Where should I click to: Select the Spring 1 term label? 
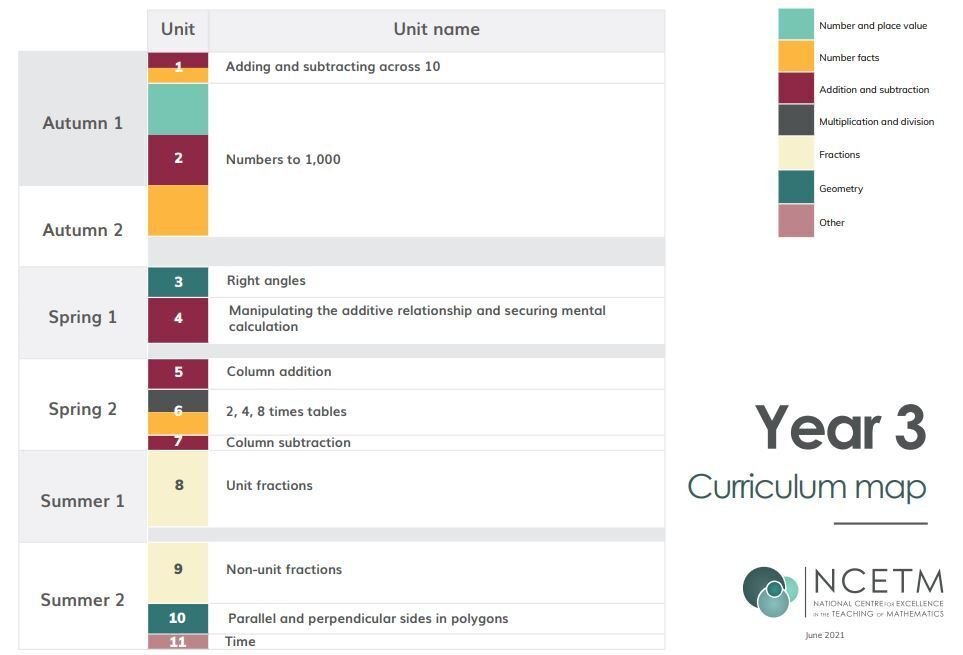coord(82,317)
